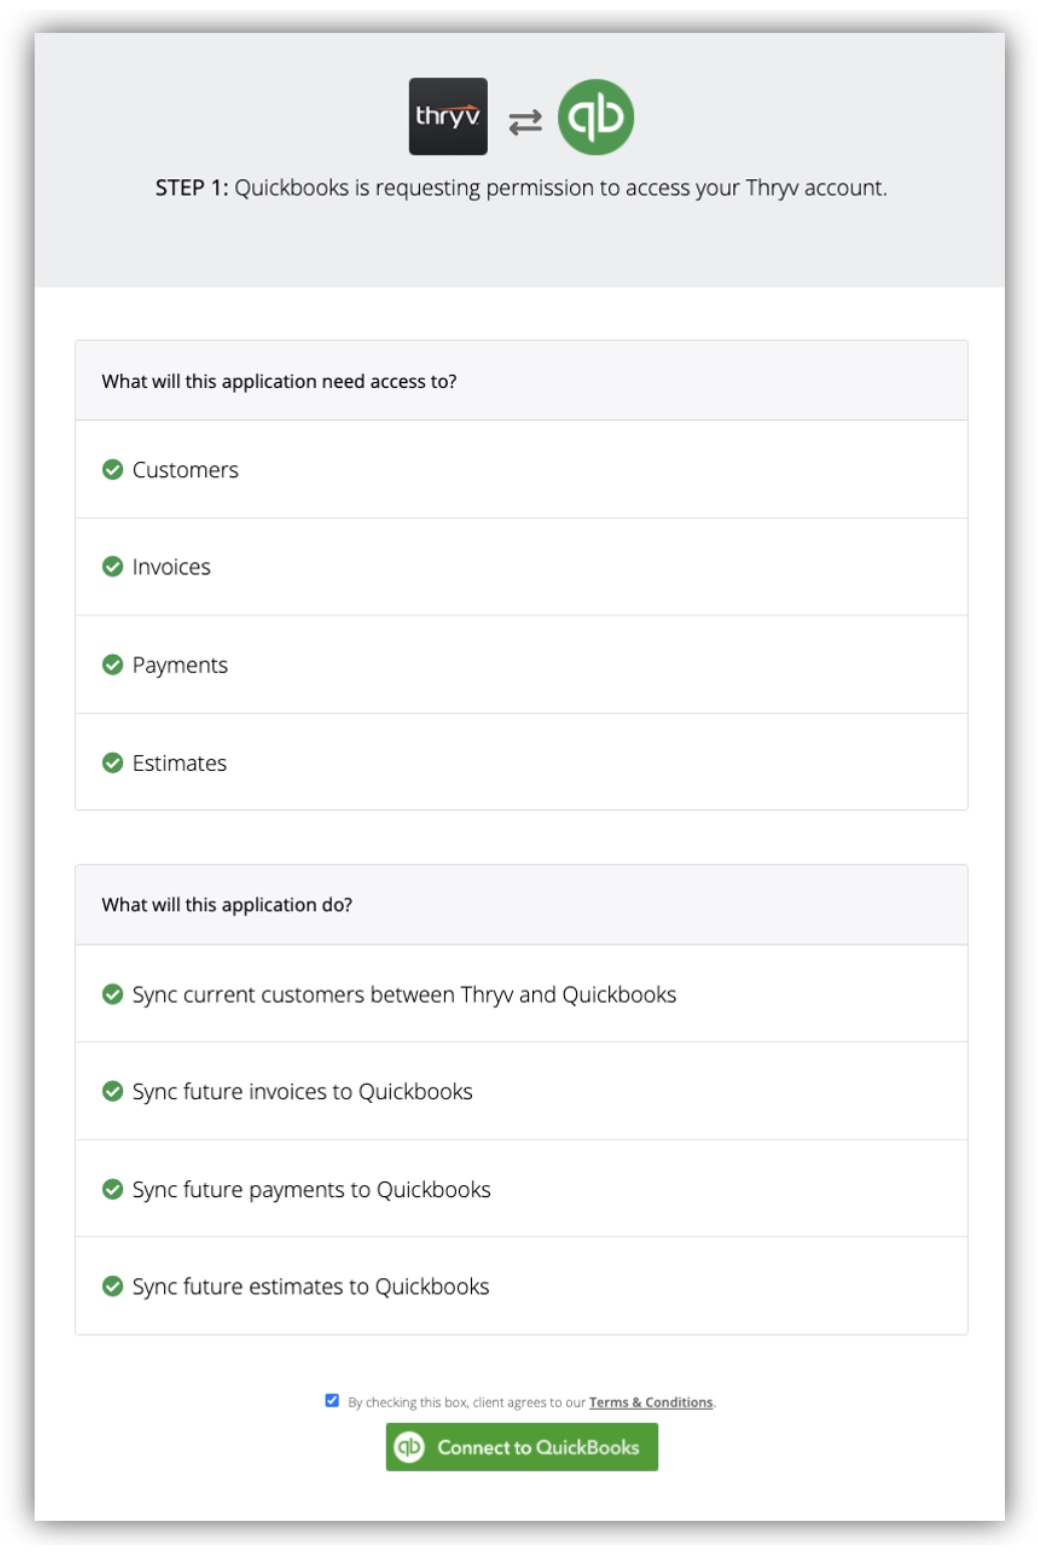Click the green check icon beside Payments
Screen dimensions: 1038x1554
pos(113,665)
